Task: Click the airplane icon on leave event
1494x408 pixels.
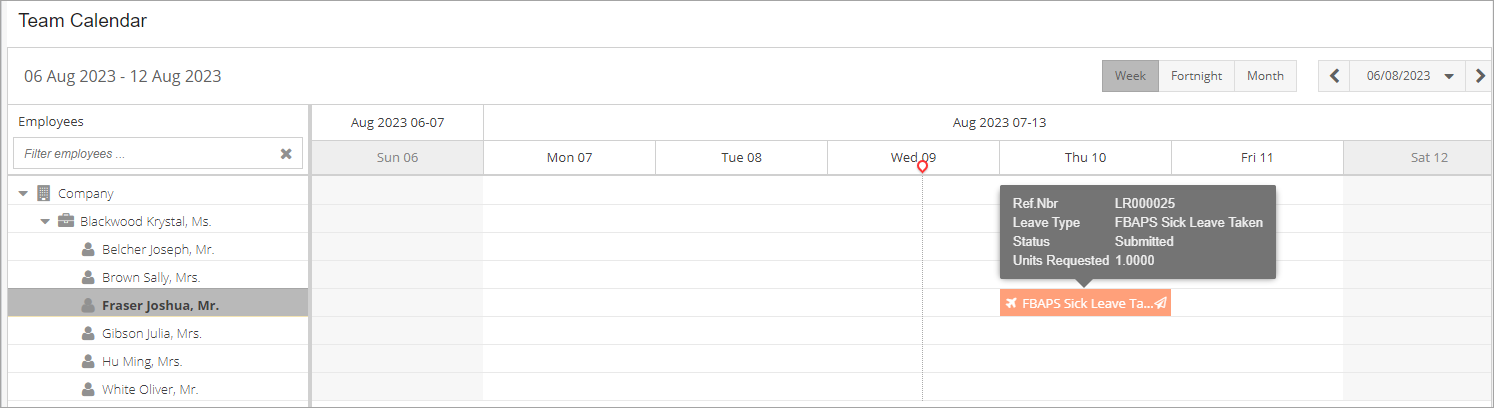Action: point(1011,303)
